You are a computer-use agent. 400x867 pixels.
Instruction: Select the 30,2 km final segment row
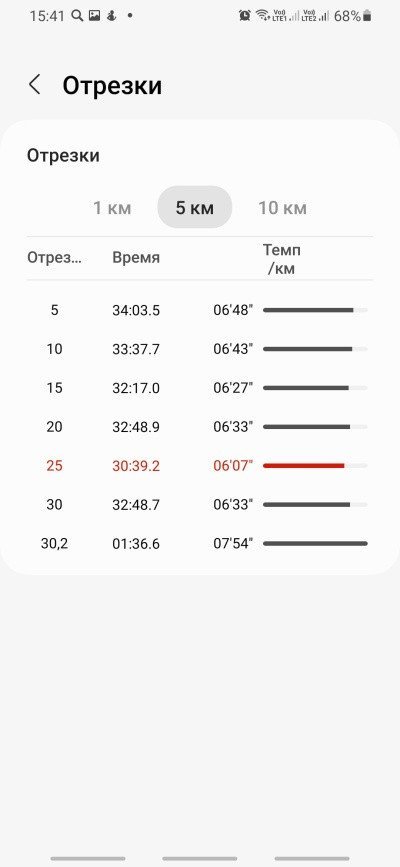click(x=200, y=544)
